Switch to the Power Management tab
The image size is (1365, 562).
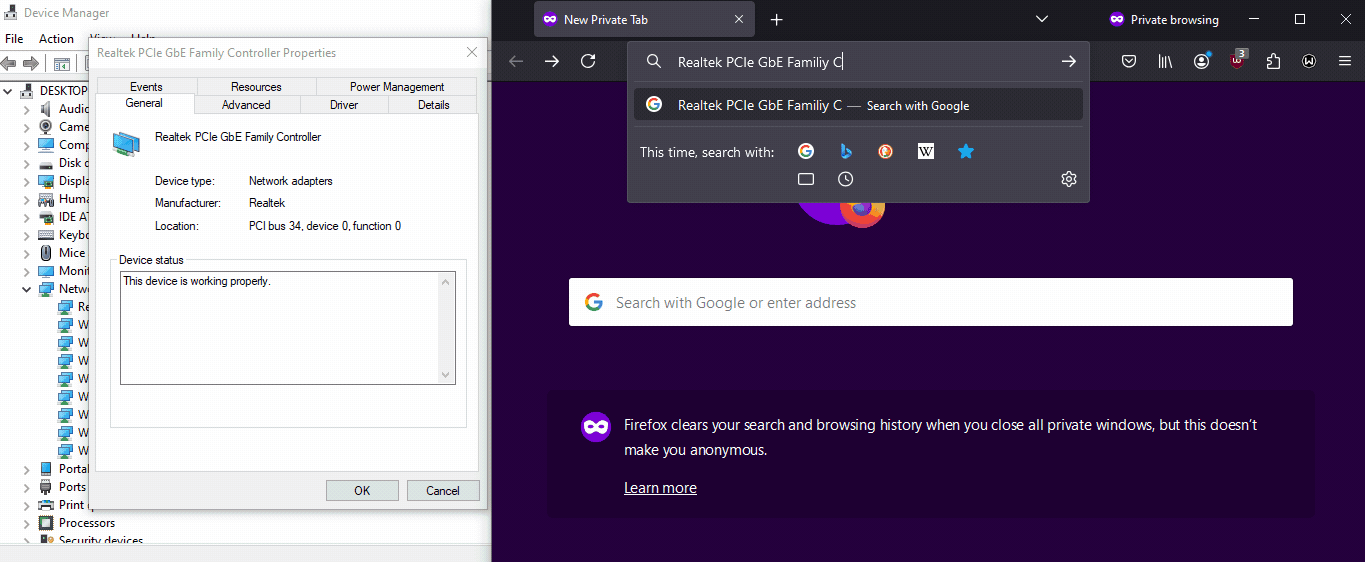[397, 86]
